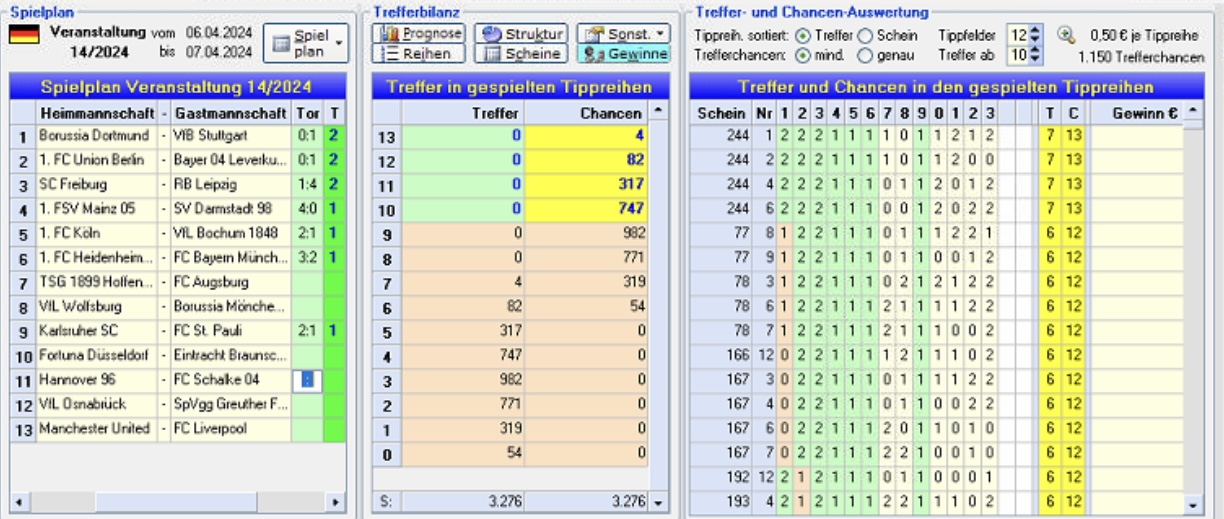Select Schein 244 row with Nr 1

coord(937,135)
